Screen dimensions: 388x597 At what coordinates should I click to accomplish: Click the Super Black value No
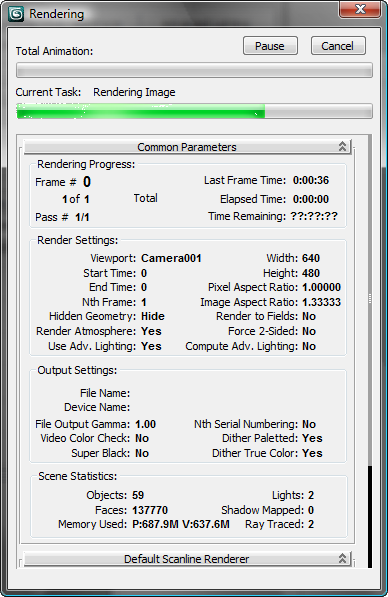click(142, 453)
